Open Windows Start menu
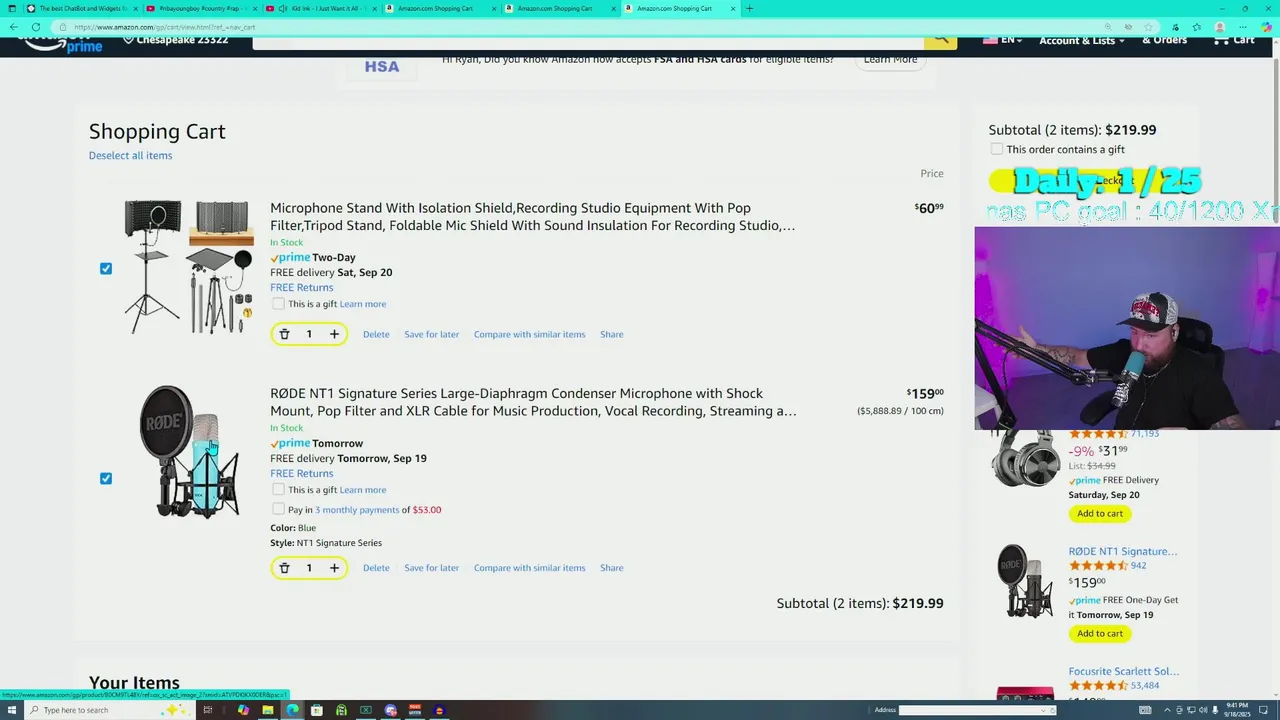Viewport: 1280px width, 720px height. 12,710
